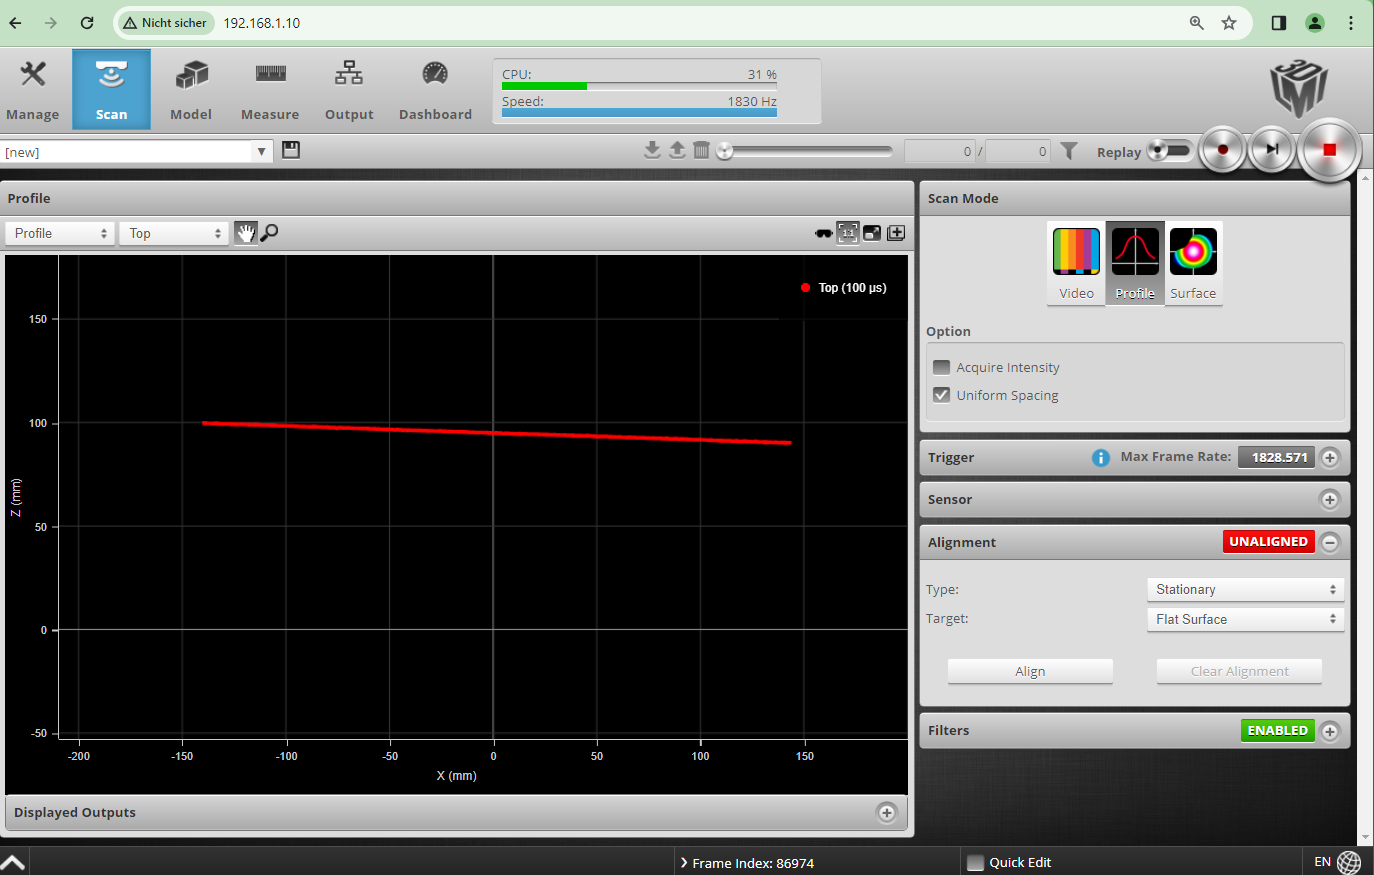
Task: Open the job name dropdown arrow
Action: (x=262, y=152)
